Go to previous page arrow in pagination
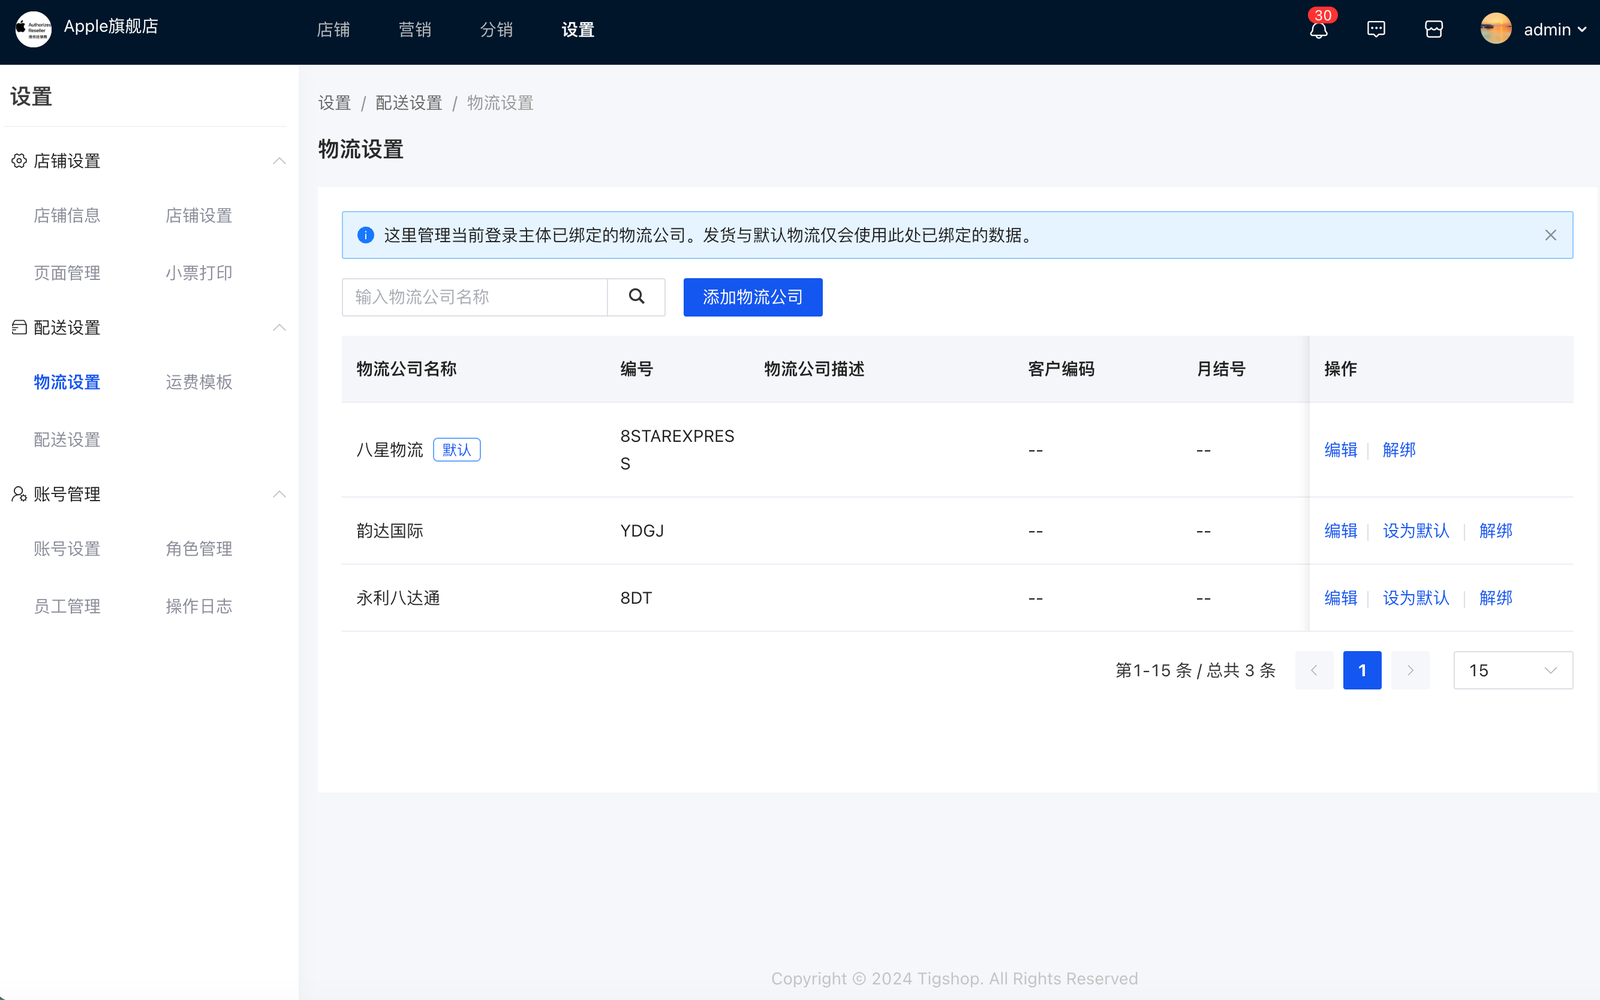 coord(1314,670)
